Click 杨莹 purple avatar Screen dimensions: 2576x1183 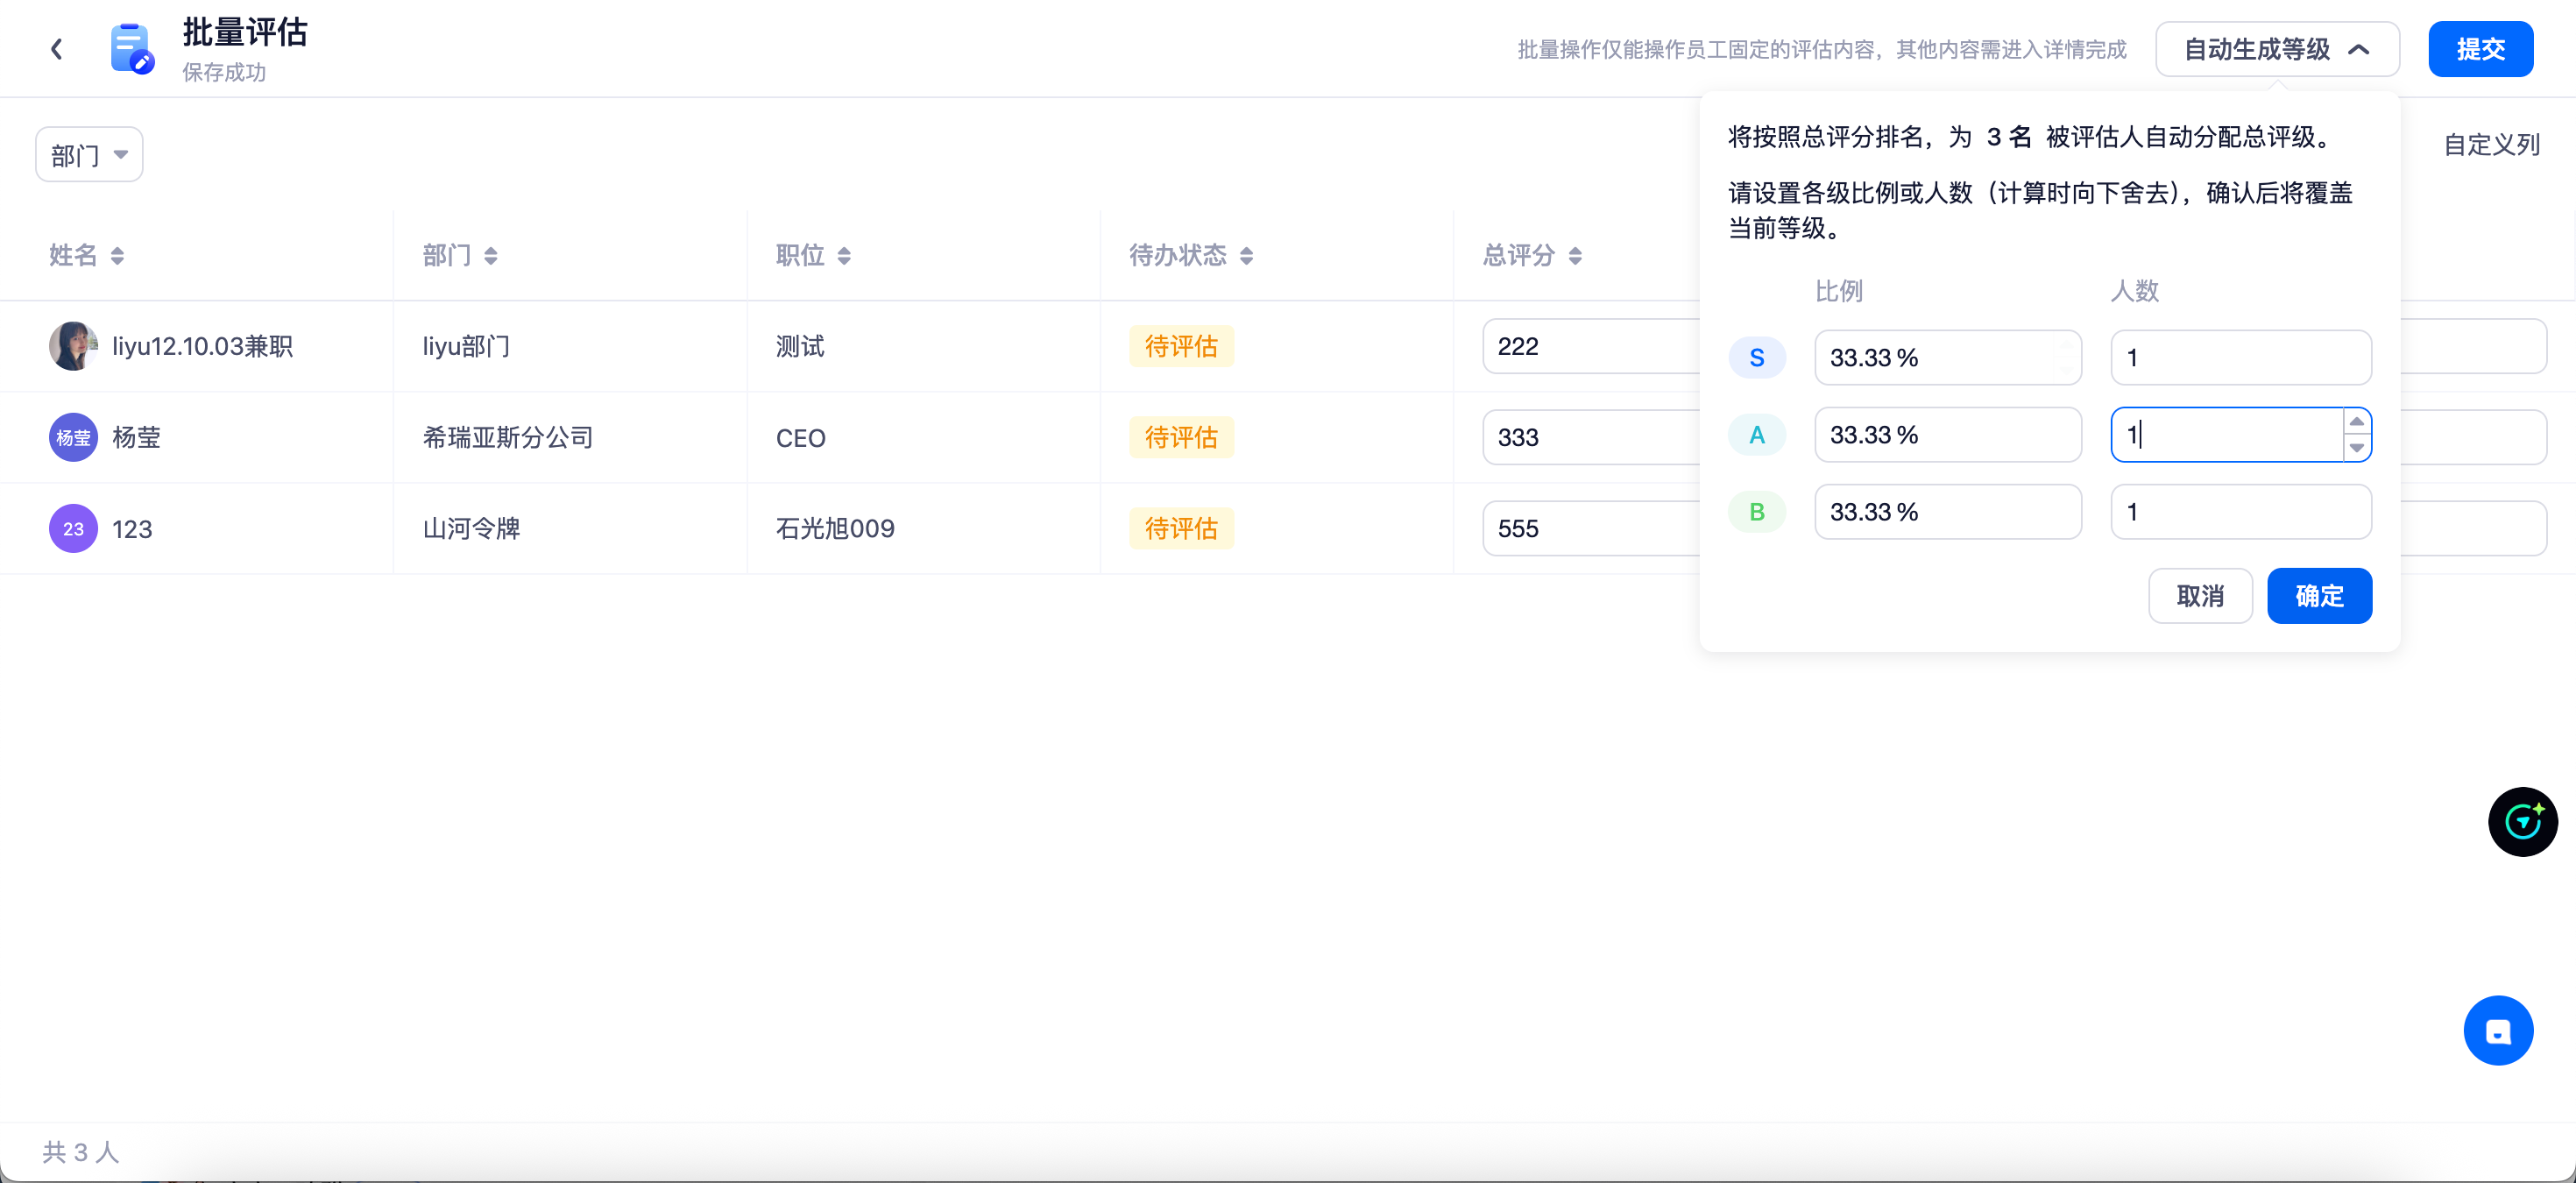click(73, 437)
